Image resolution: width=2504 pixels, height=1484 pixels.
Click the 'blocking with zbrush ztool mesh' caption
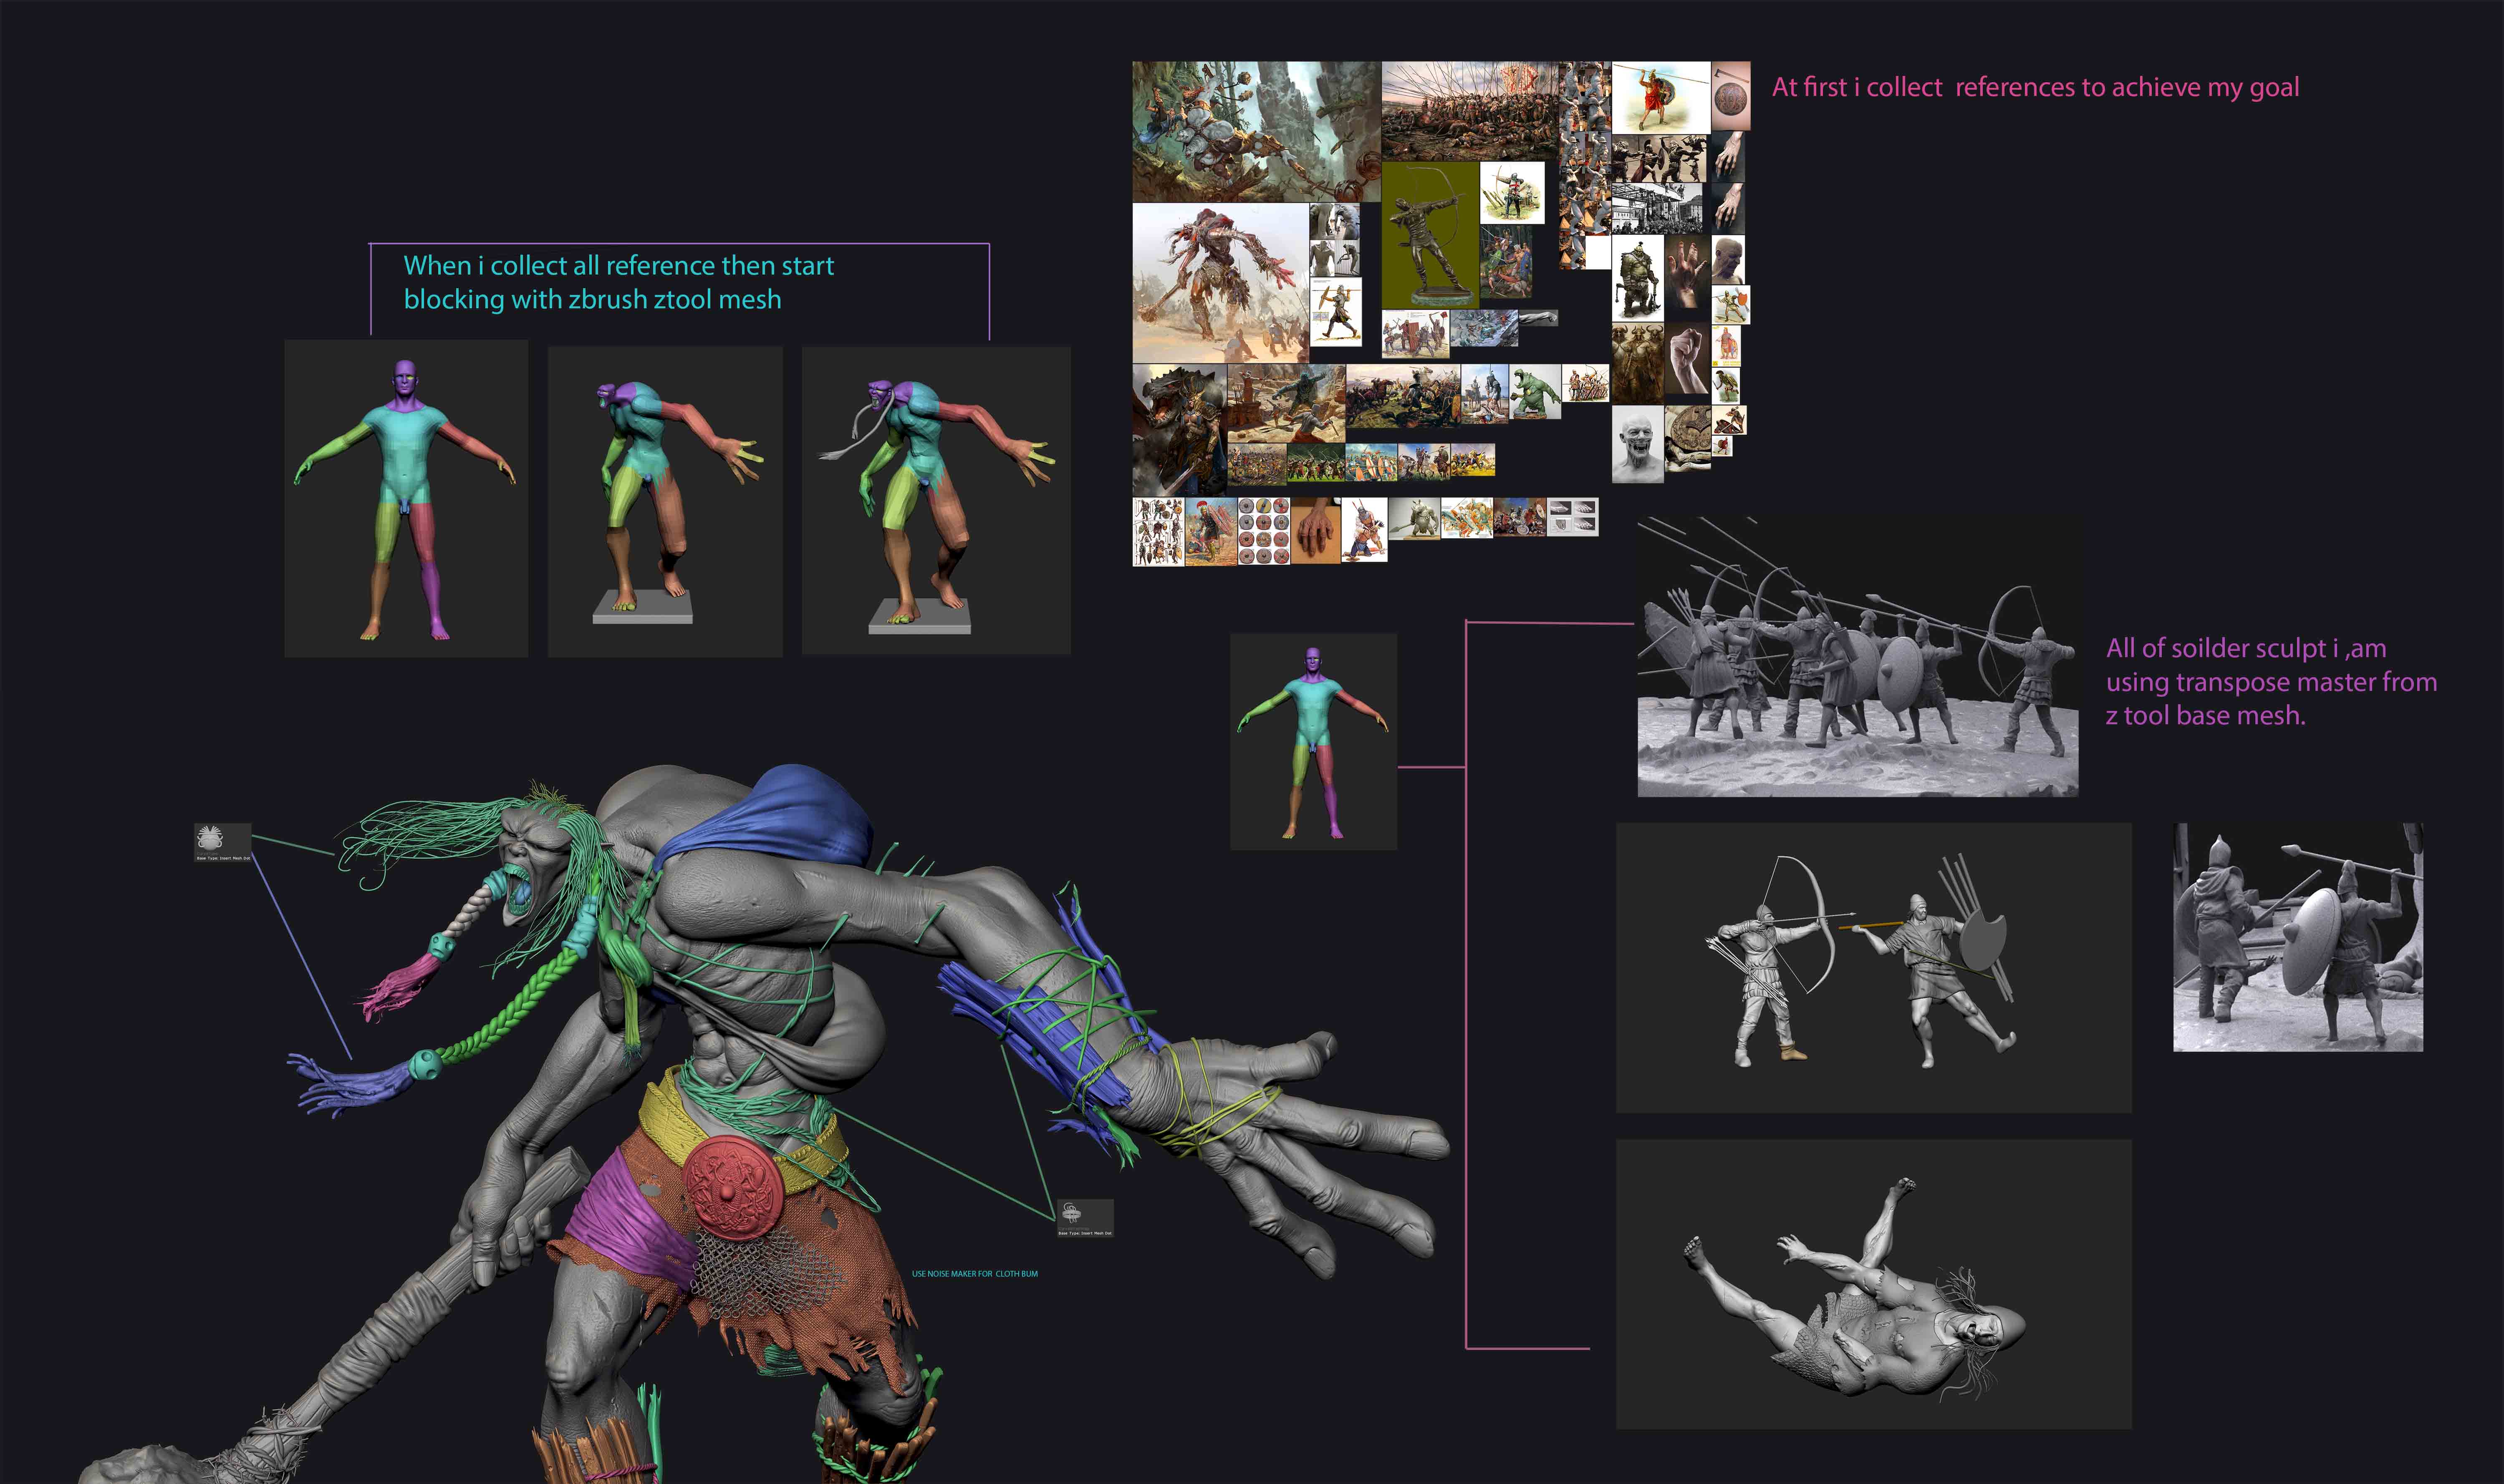point(592,299)
